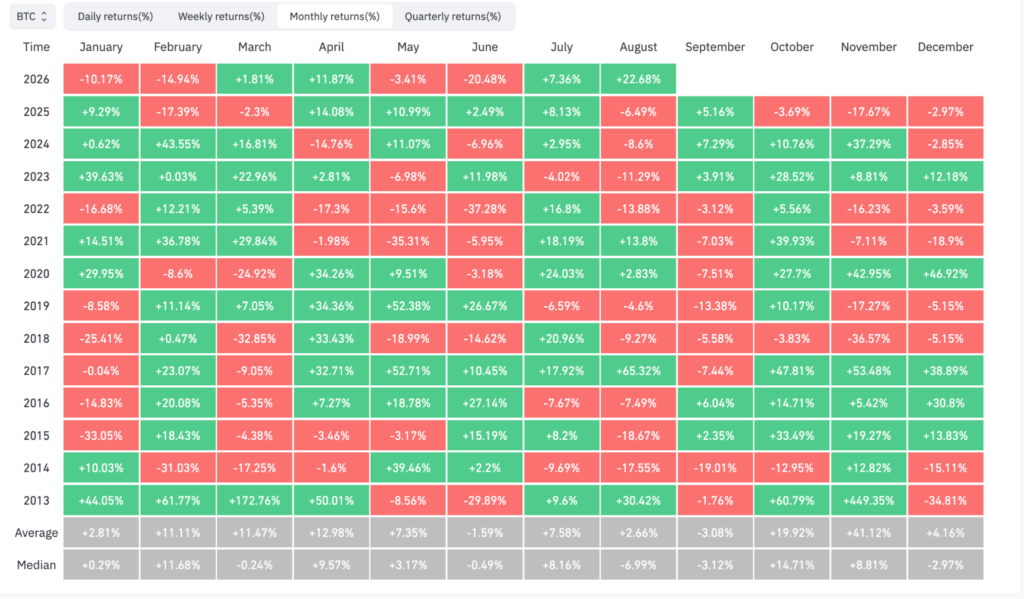This screenshot has width=1024, height=599.
Task: Select the Monthly returns(%) tab
Action: pyautogui.click(x=334, y=16)
